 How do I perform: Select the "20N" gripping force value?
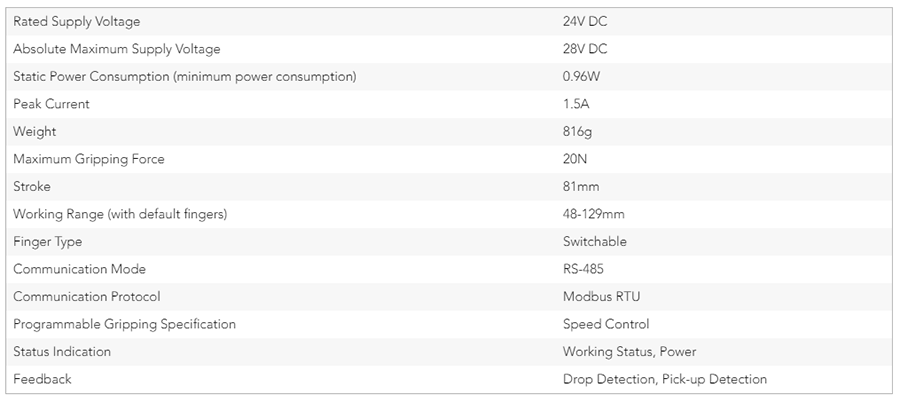575,159
